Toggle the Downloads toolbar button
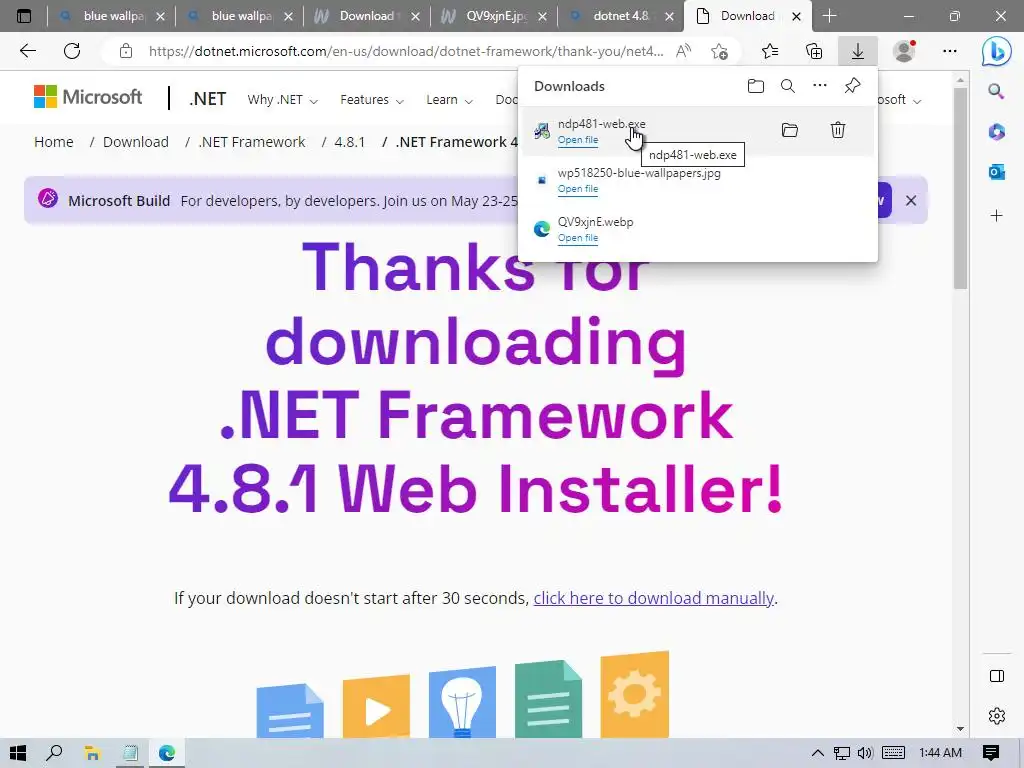The image size is (1024, 768). pos(857,51)
